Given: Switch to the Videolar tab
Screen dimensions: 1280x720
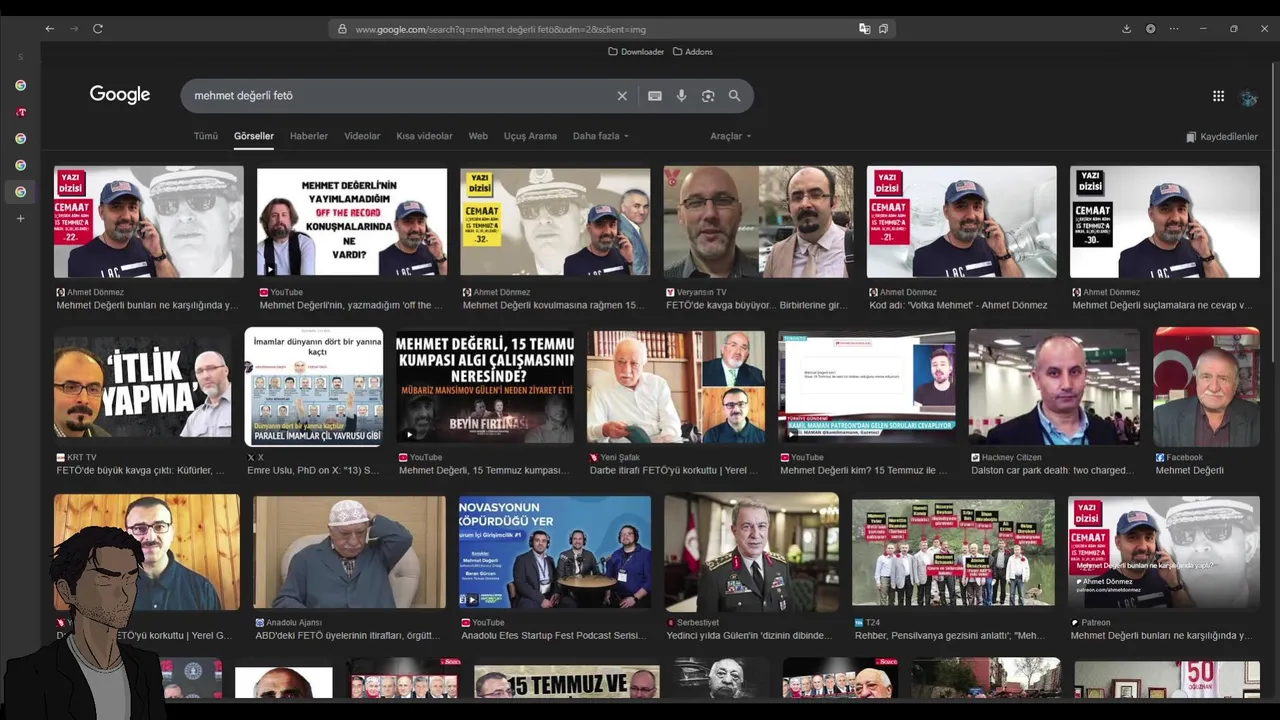Looking at the screenshot, I should click(362, 136).
